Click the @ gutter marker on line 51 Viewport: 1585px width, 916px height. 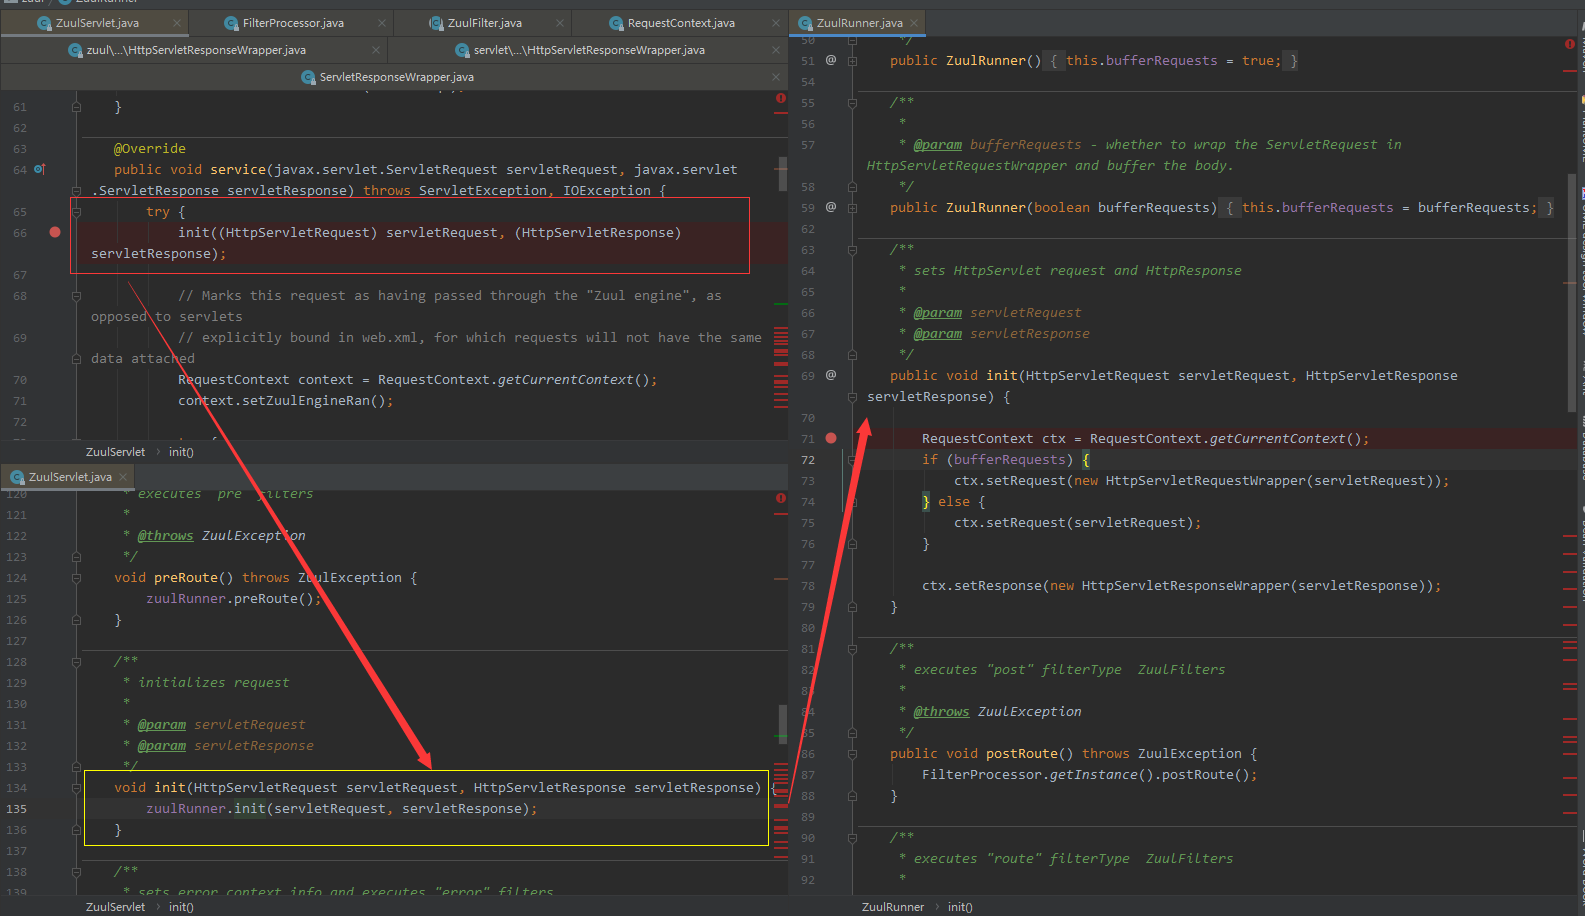coord(831,60)
